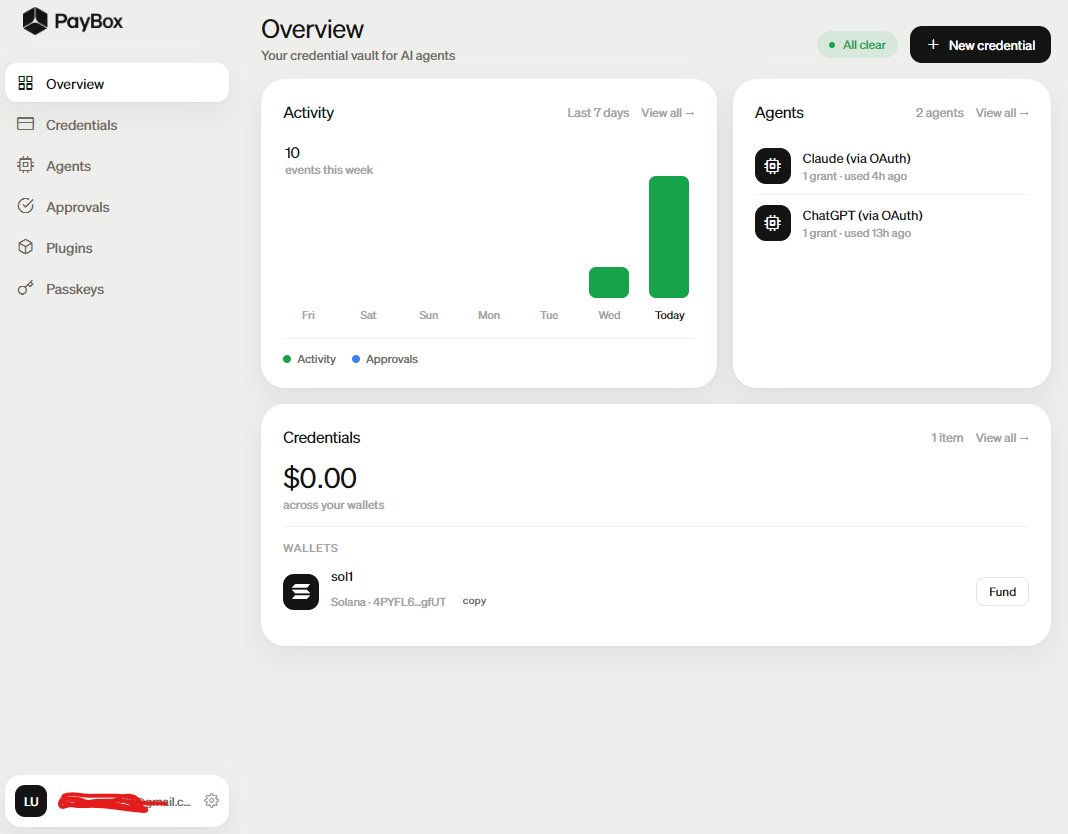Open the Approvals section label
This screenshot has height=834, width=1068.
point(78,207)
